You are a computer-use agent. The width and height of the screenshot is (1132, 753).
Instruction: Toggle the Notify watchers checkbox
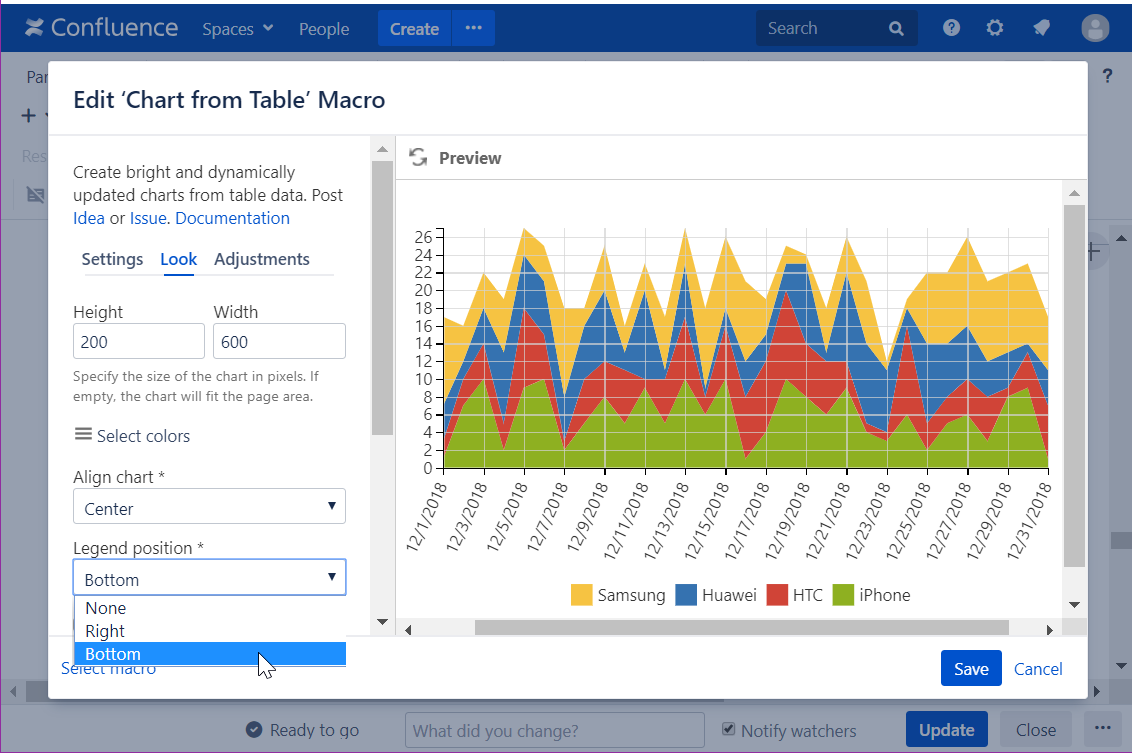pyautogui.click(x=729, y=729)
